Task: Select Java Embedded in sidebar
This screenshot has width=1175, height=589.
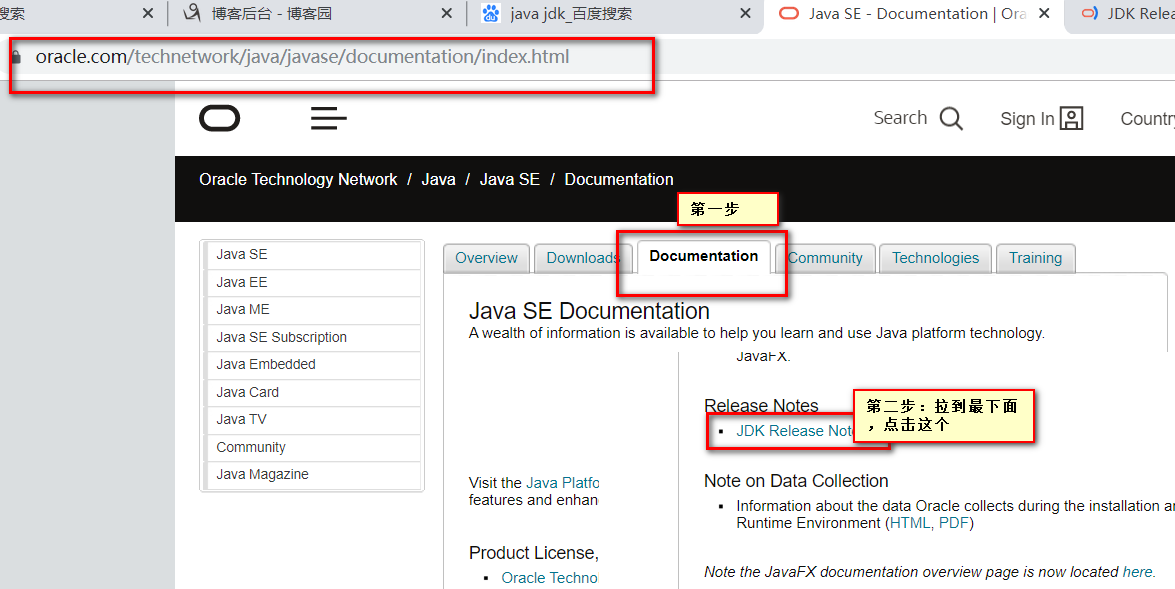Action: (312, 364)
